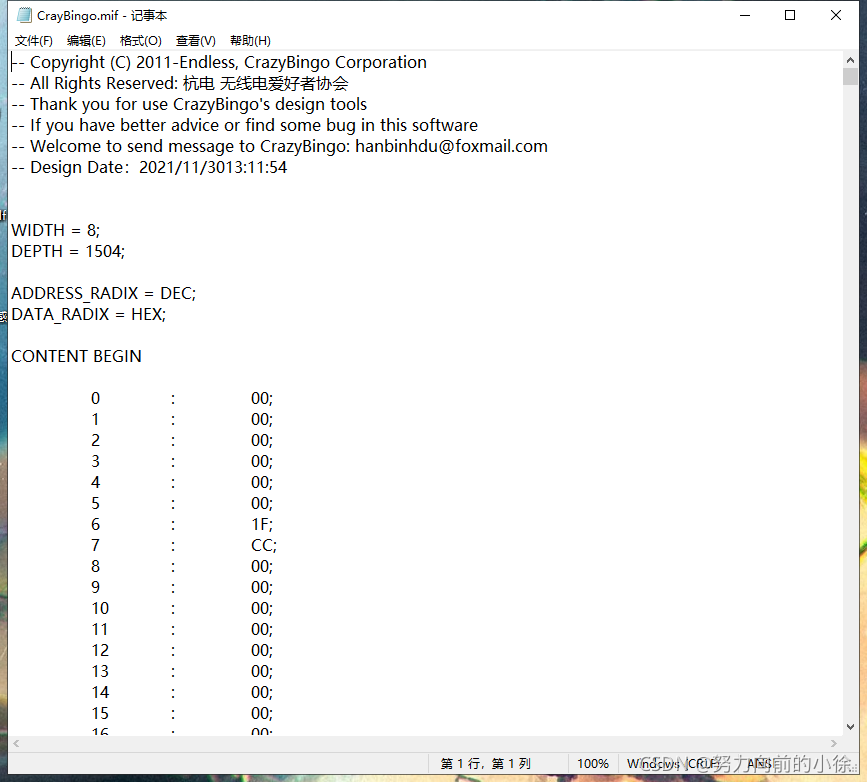Open the 格式(O) menu
Screen dimensions: 867x782
click(x=141, y=40)
